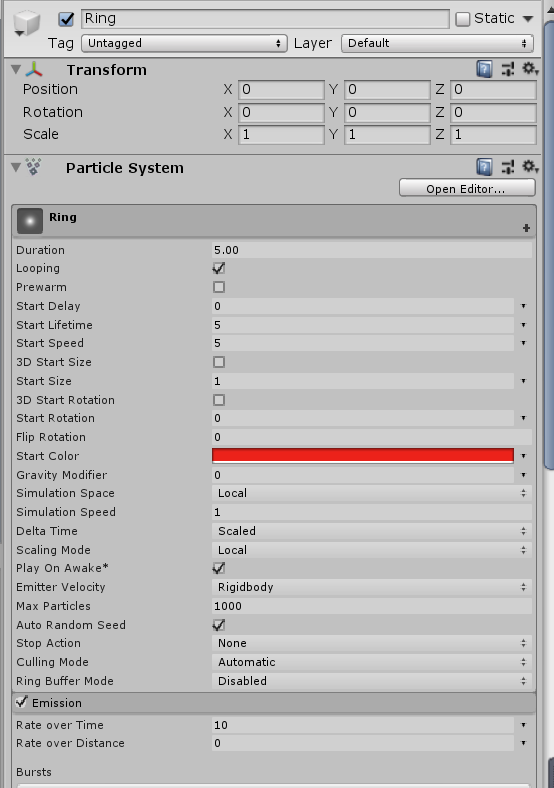
Task: Open Start Speed mode dropdown arrow
Action: point(523,343)
